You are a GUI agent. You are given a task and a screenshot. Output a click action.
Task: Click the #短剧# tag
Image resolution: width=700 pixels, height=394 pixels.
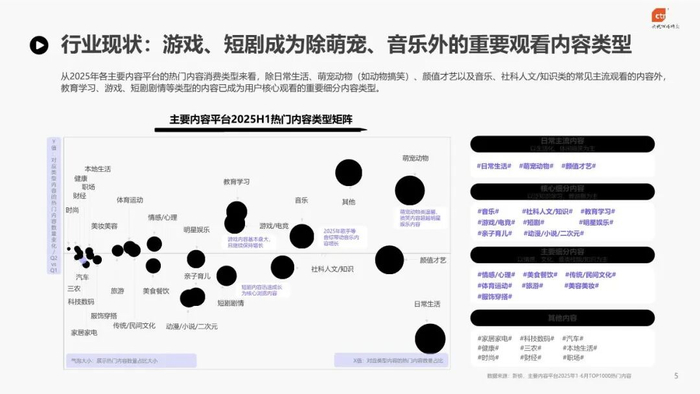(533, 222)
